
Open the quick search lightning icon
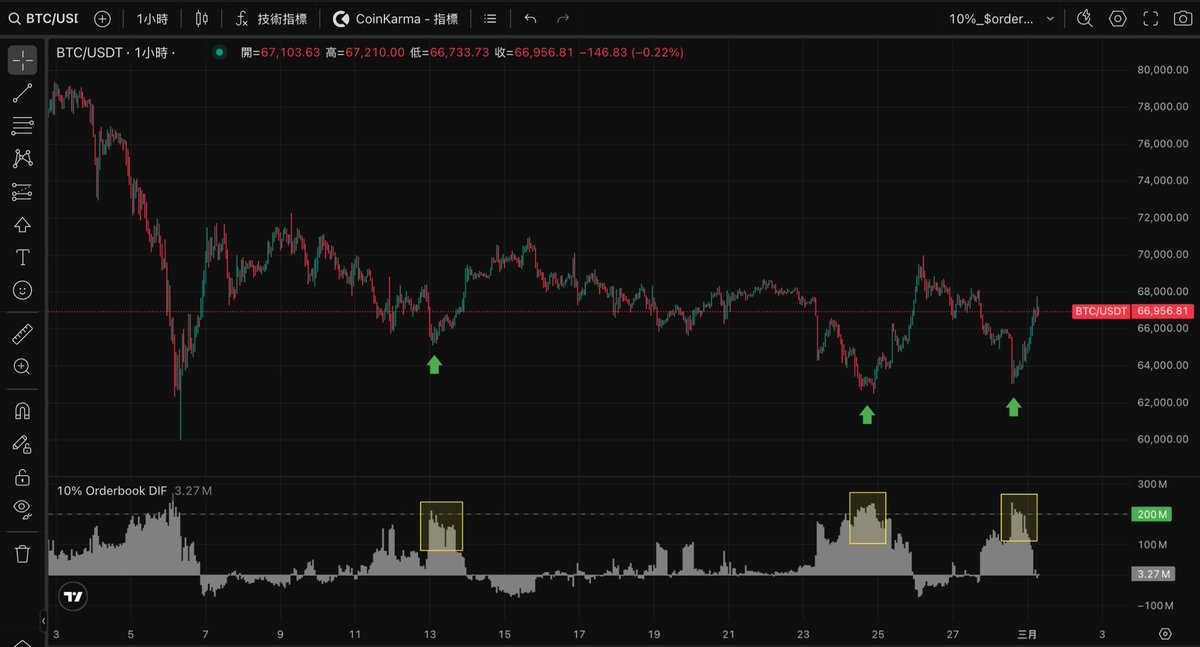pos(1085,18)
